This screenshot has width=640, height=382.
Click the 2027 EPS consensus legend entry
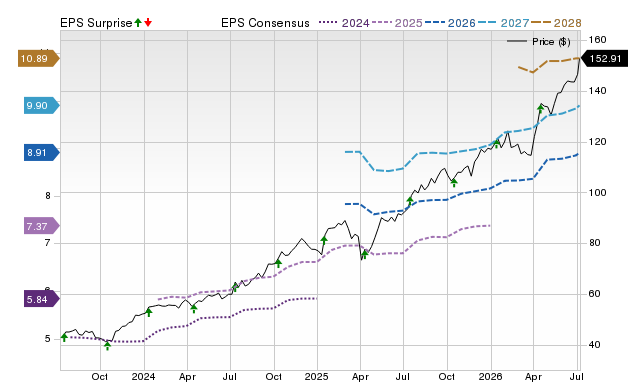[503, 23]
